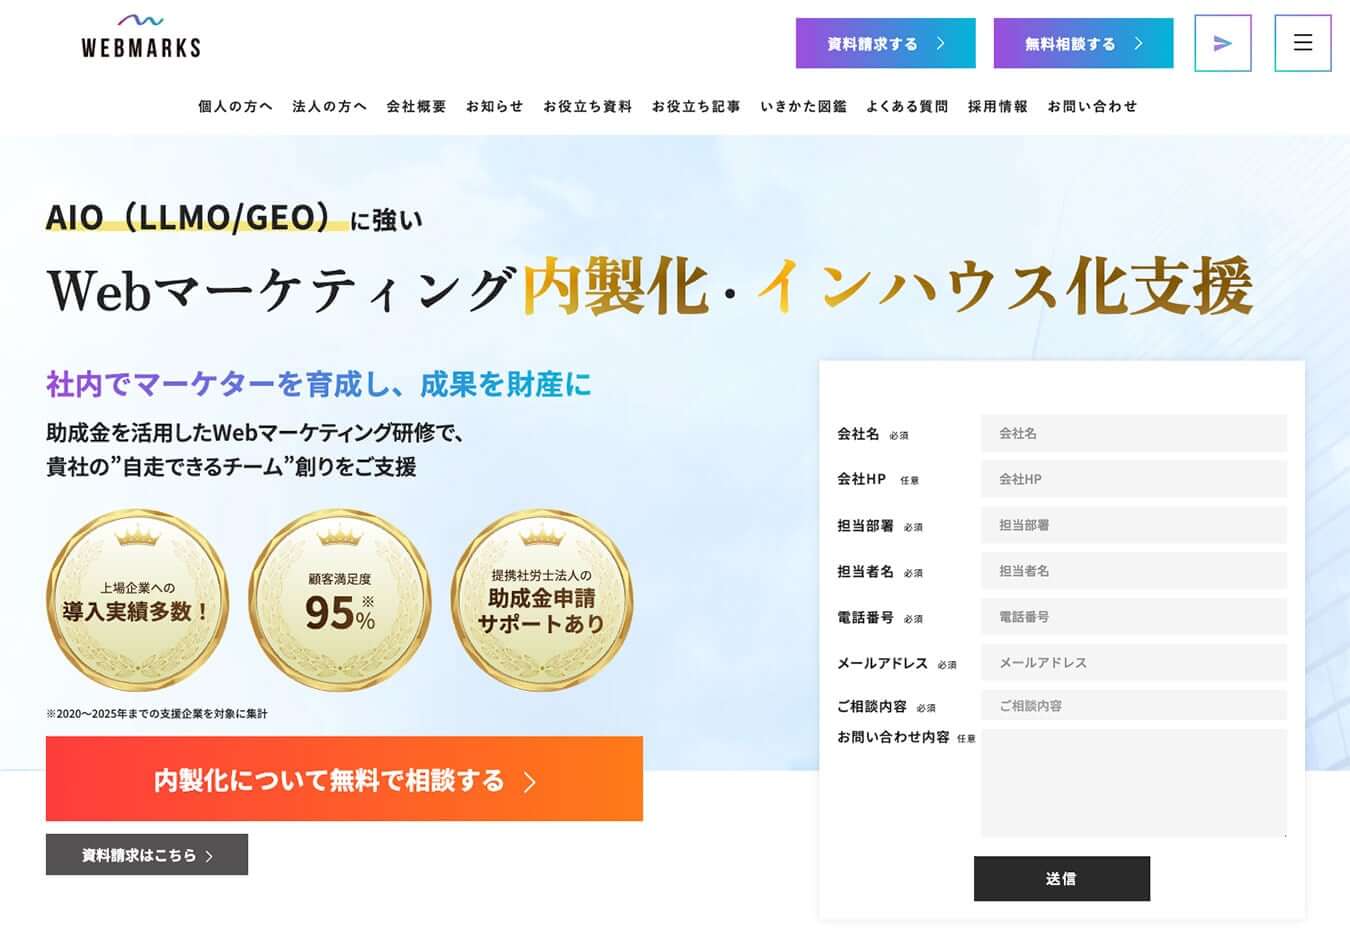Click the headline Webマーケティング内製化・インハウス化支援
The image size is (1350, 948).
(650, 286)
